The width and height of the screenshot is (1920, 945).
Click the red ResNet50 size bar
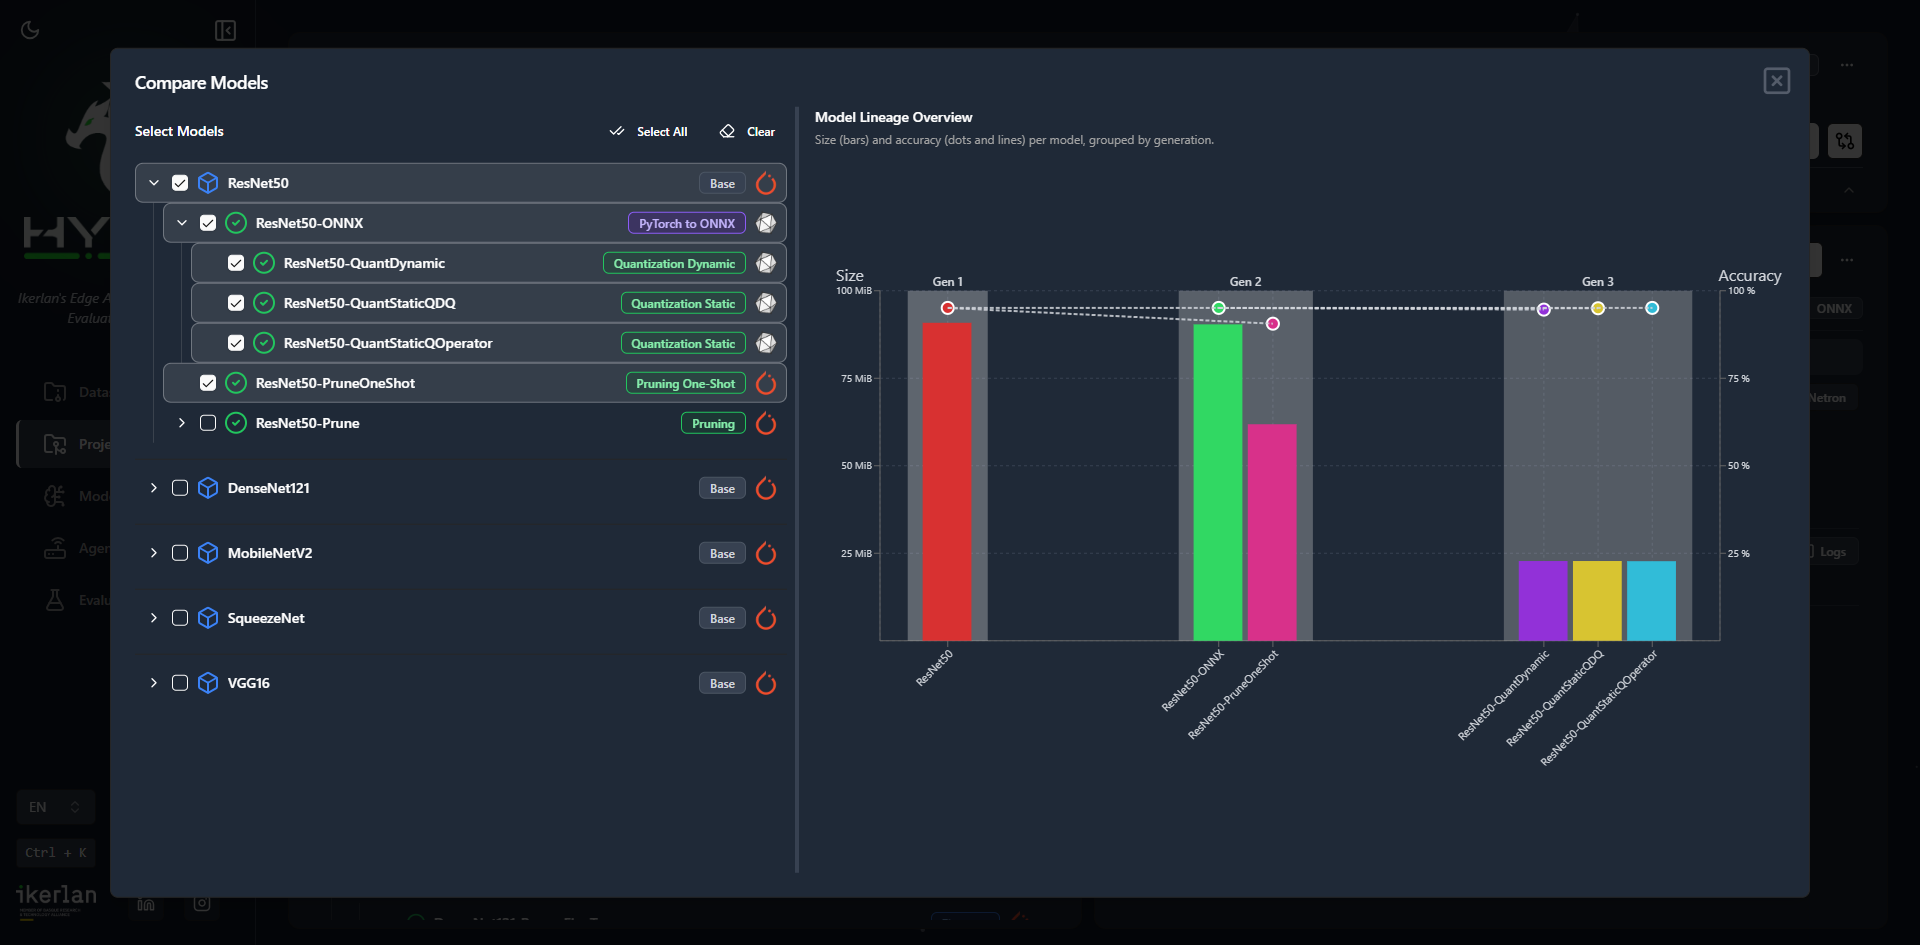(947, 481)
